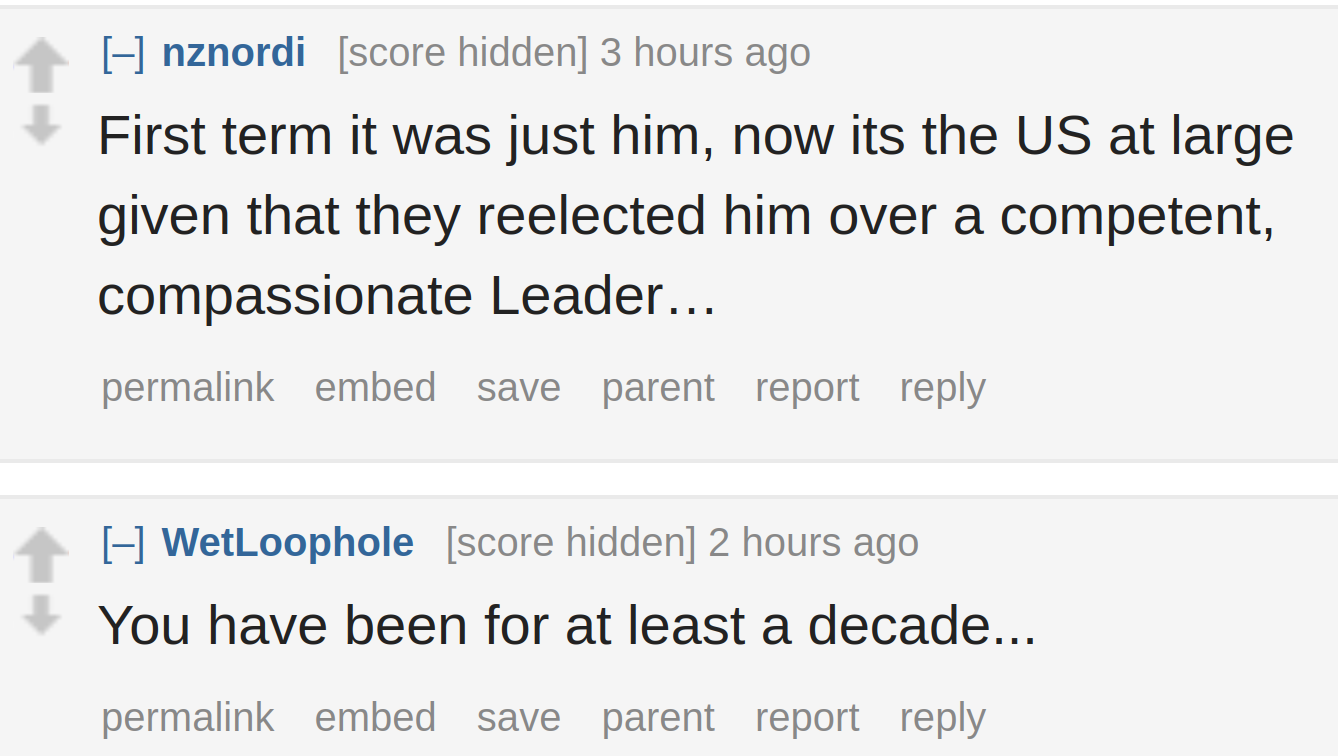This screenshot has width=1338, height=756.
Task: Open permalink for nznordi's comment
Action: tap(188, 388)
